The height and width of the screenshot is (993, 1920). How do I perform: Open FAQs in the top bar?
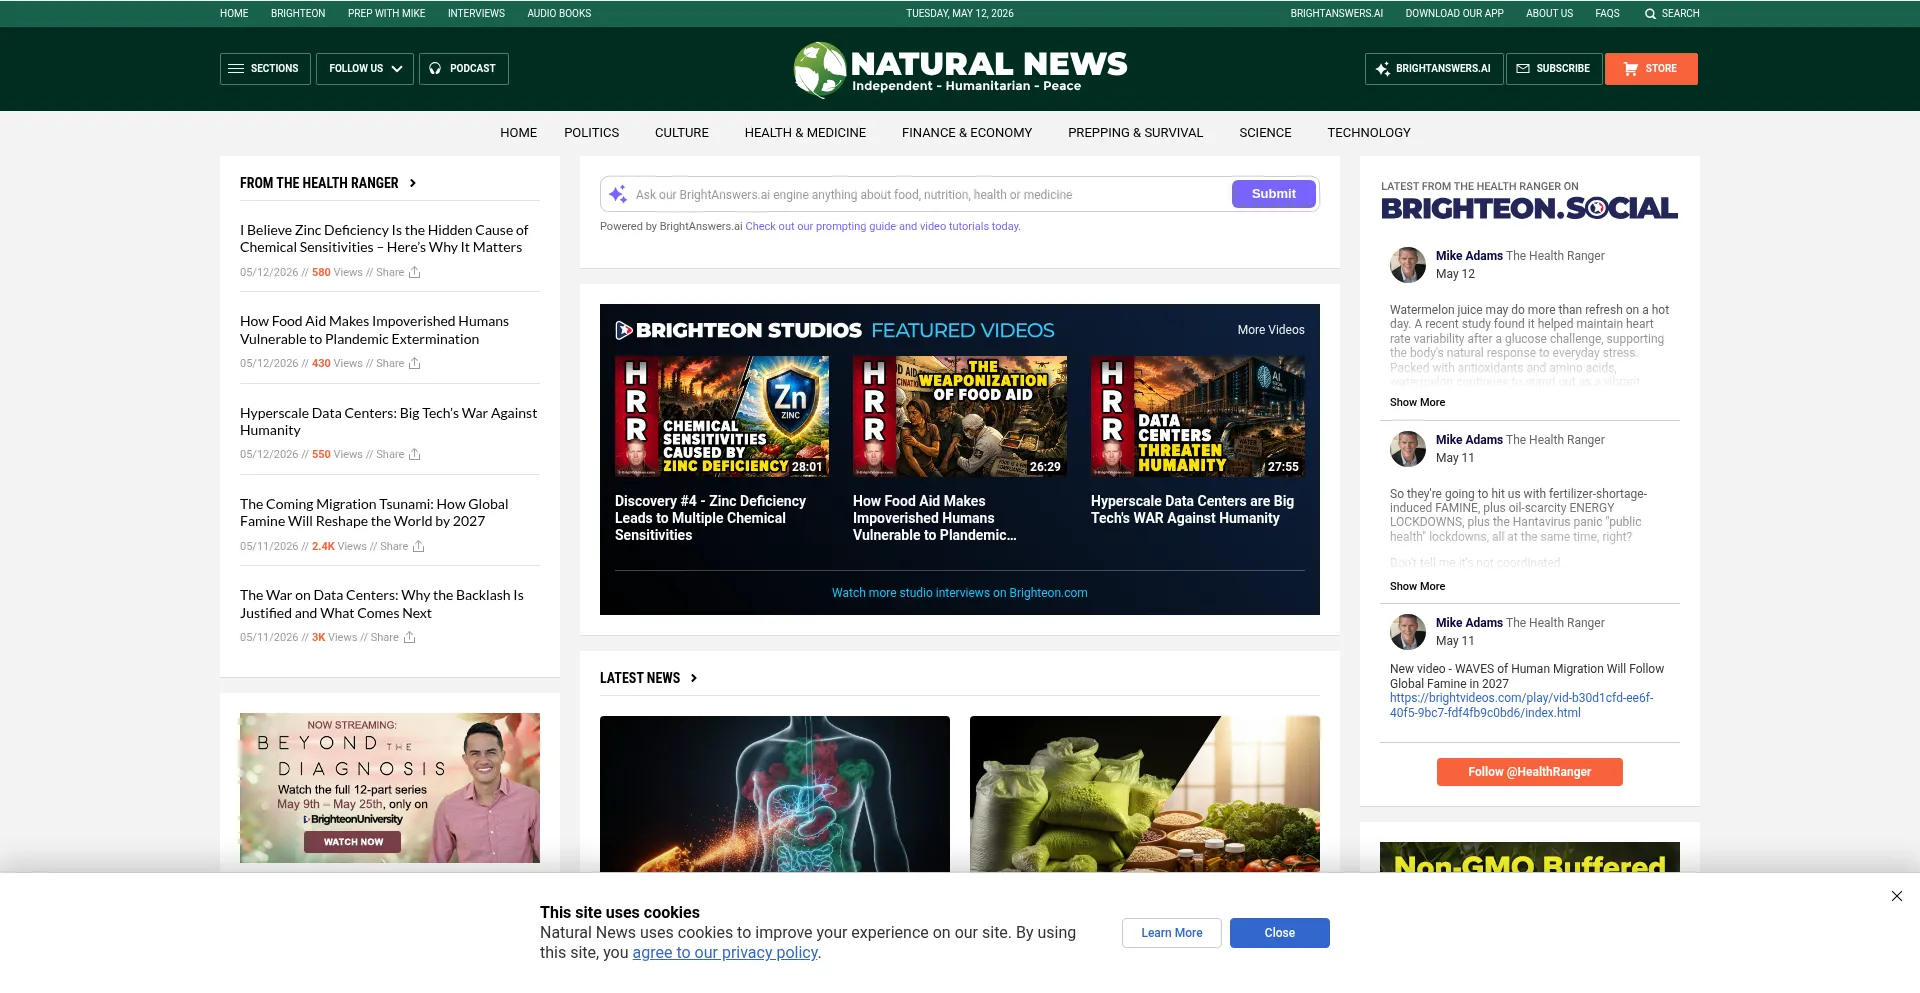(1607, 14)
